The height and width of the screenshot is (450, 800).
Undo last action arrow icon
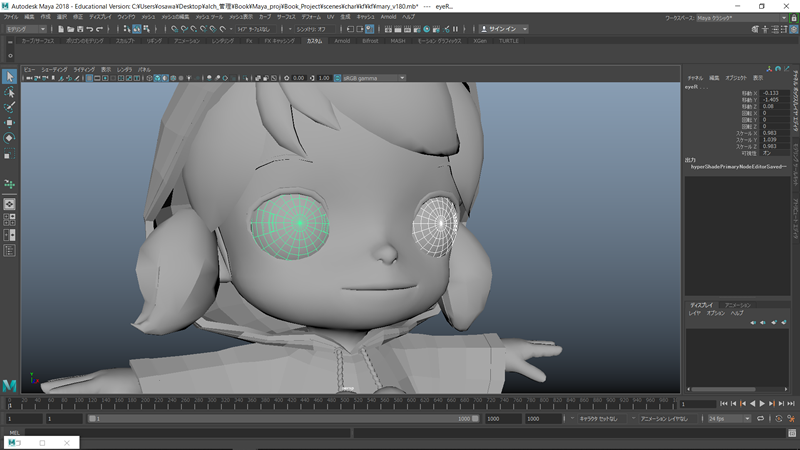90,29
